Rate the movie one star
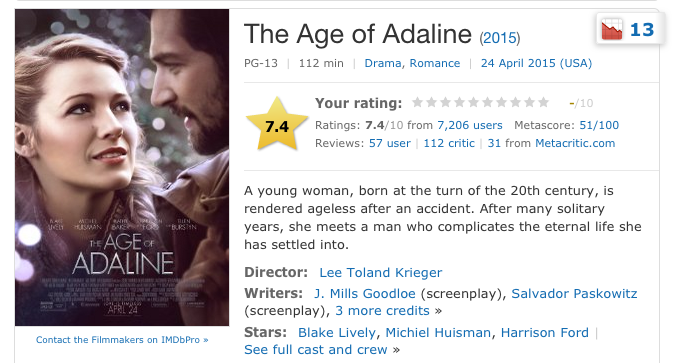Image resolution: width=675 pixels, height=363 pixels. (x=417, y=102)
